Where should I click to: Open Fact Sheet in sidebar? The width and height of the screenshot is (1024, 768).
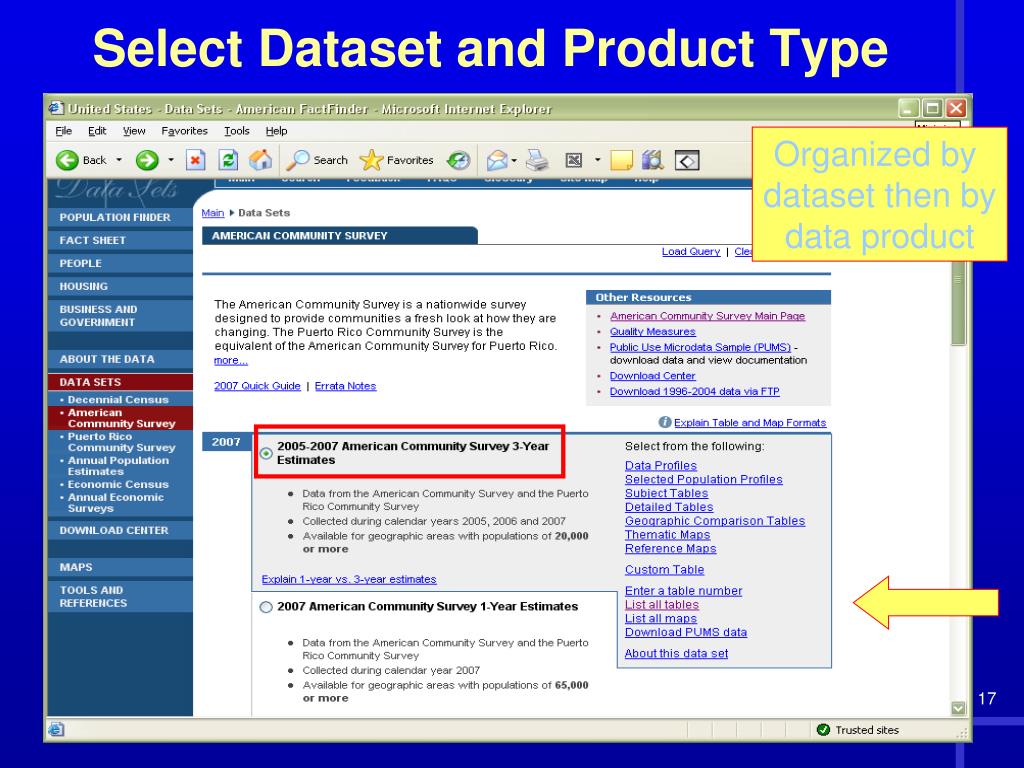(x=120, y=240)
